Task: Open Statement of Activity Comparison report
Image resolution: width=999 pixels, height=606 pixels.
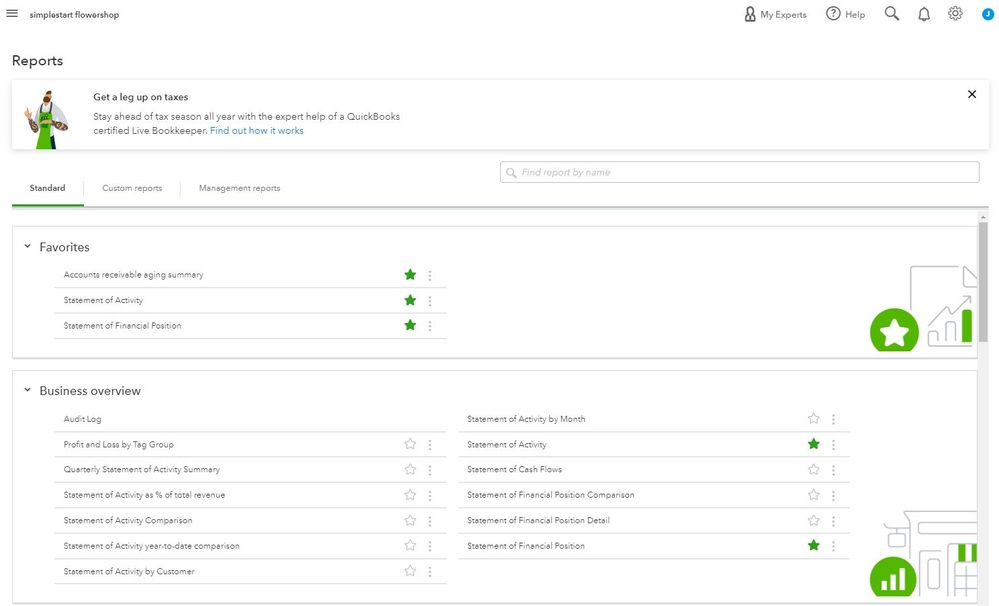Action: [x=128, y=521]
